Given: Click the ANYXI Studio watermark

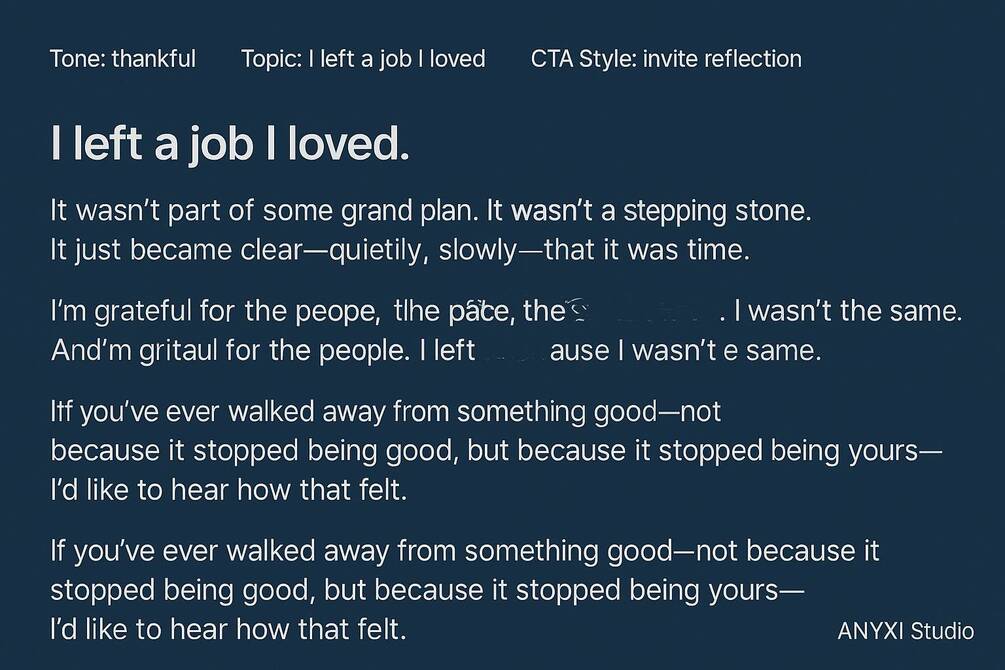Looking at the screenshot, I should tap(906, 631).
